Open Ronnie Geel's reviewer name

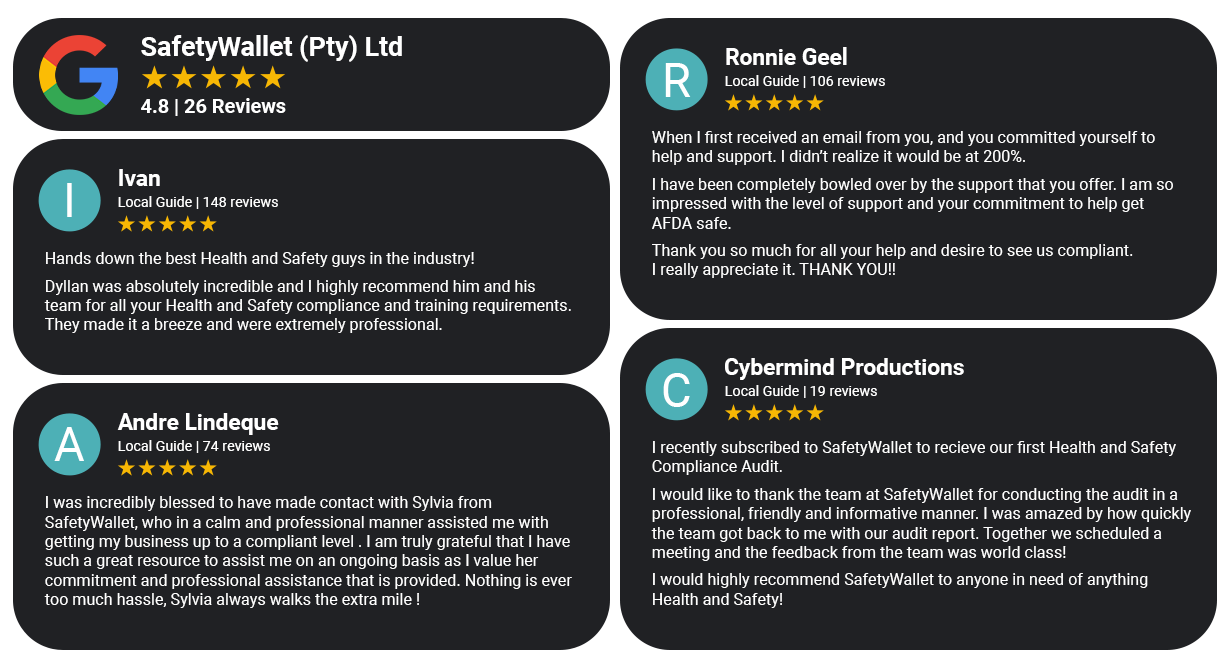786,57
